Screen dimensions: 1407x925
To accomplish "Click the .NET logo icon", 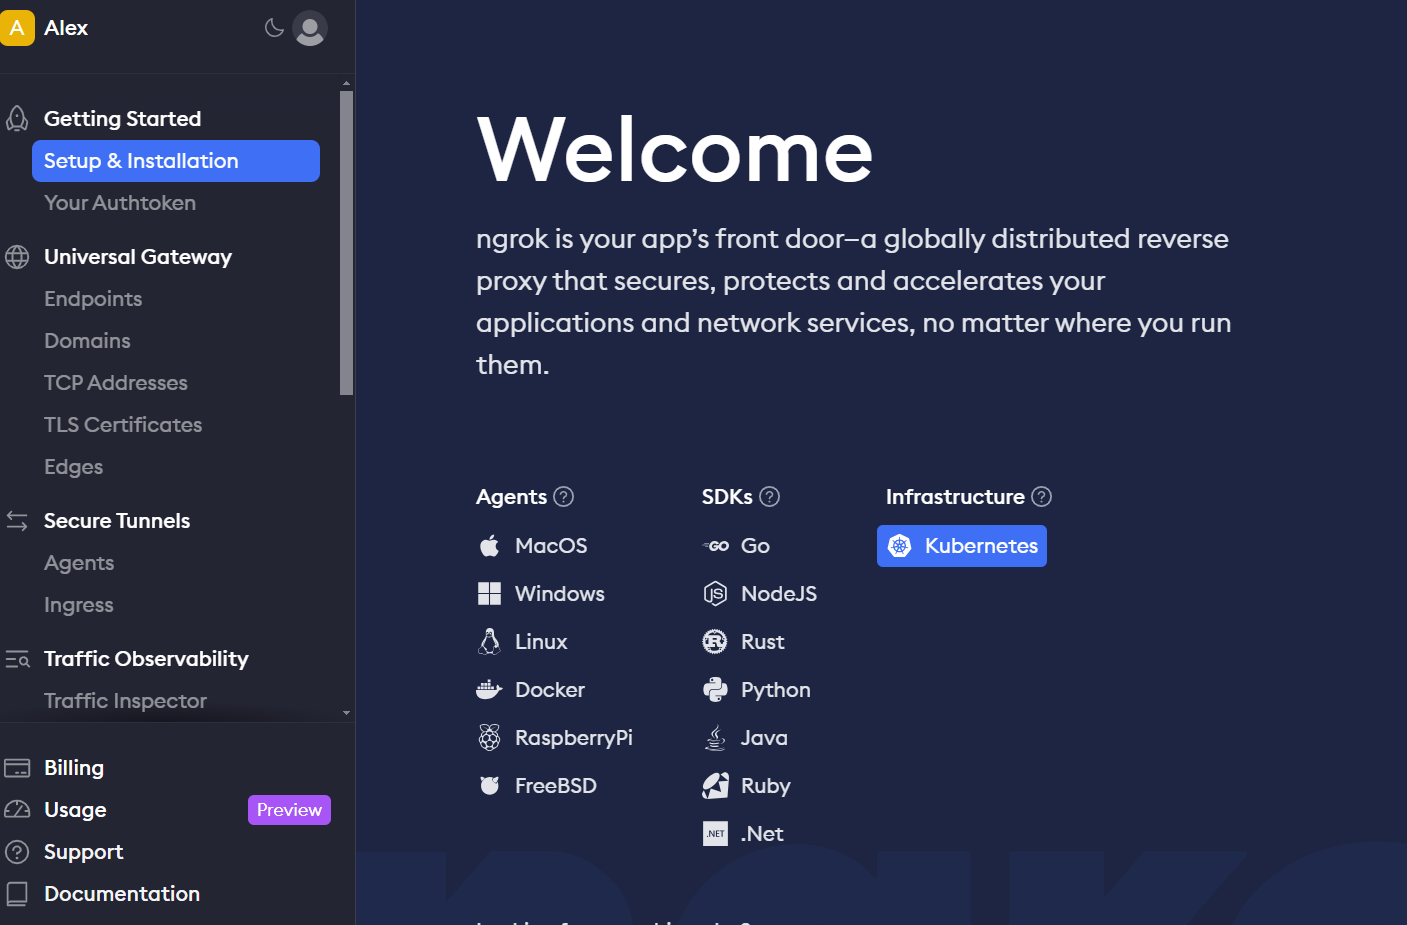I will [715, 834].
